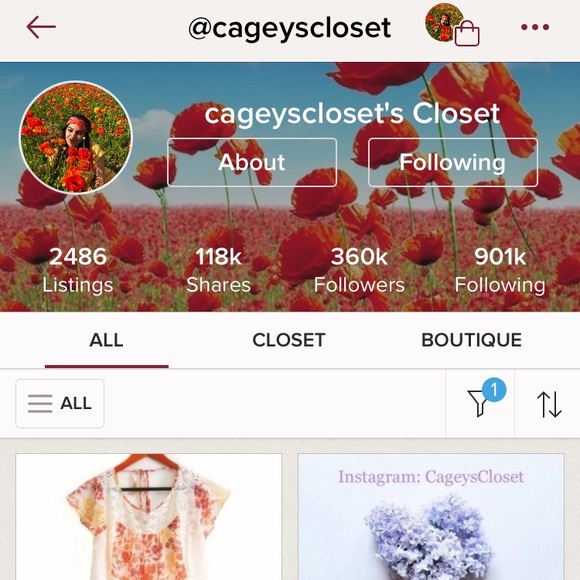Tap the hamburger lines icon beside ALL
The height and width of the screenshot is (580, 580).
(x=40, y=403)
